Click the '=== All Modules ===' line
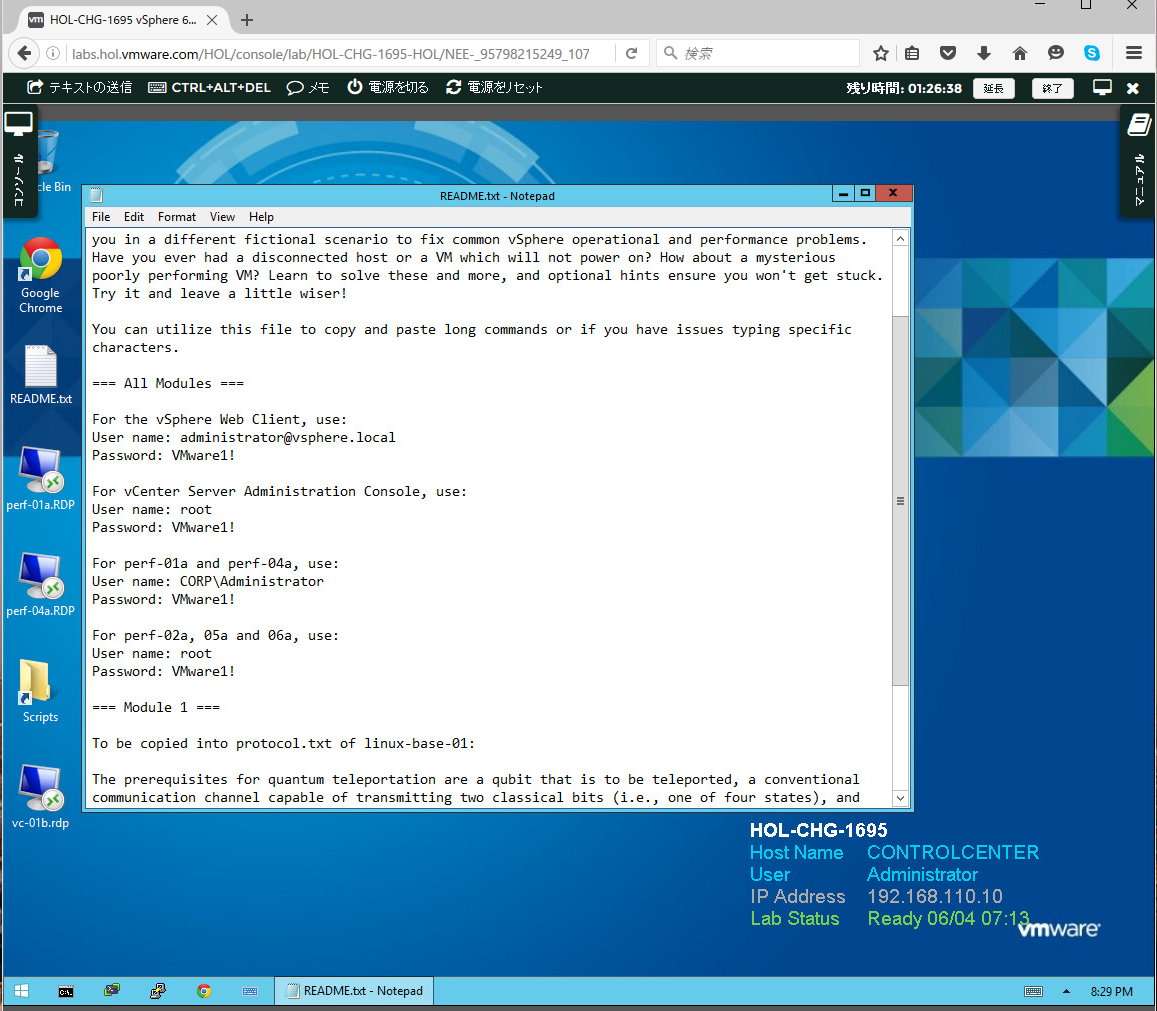Screen dimensions: 1157x1011 point(167,383)
